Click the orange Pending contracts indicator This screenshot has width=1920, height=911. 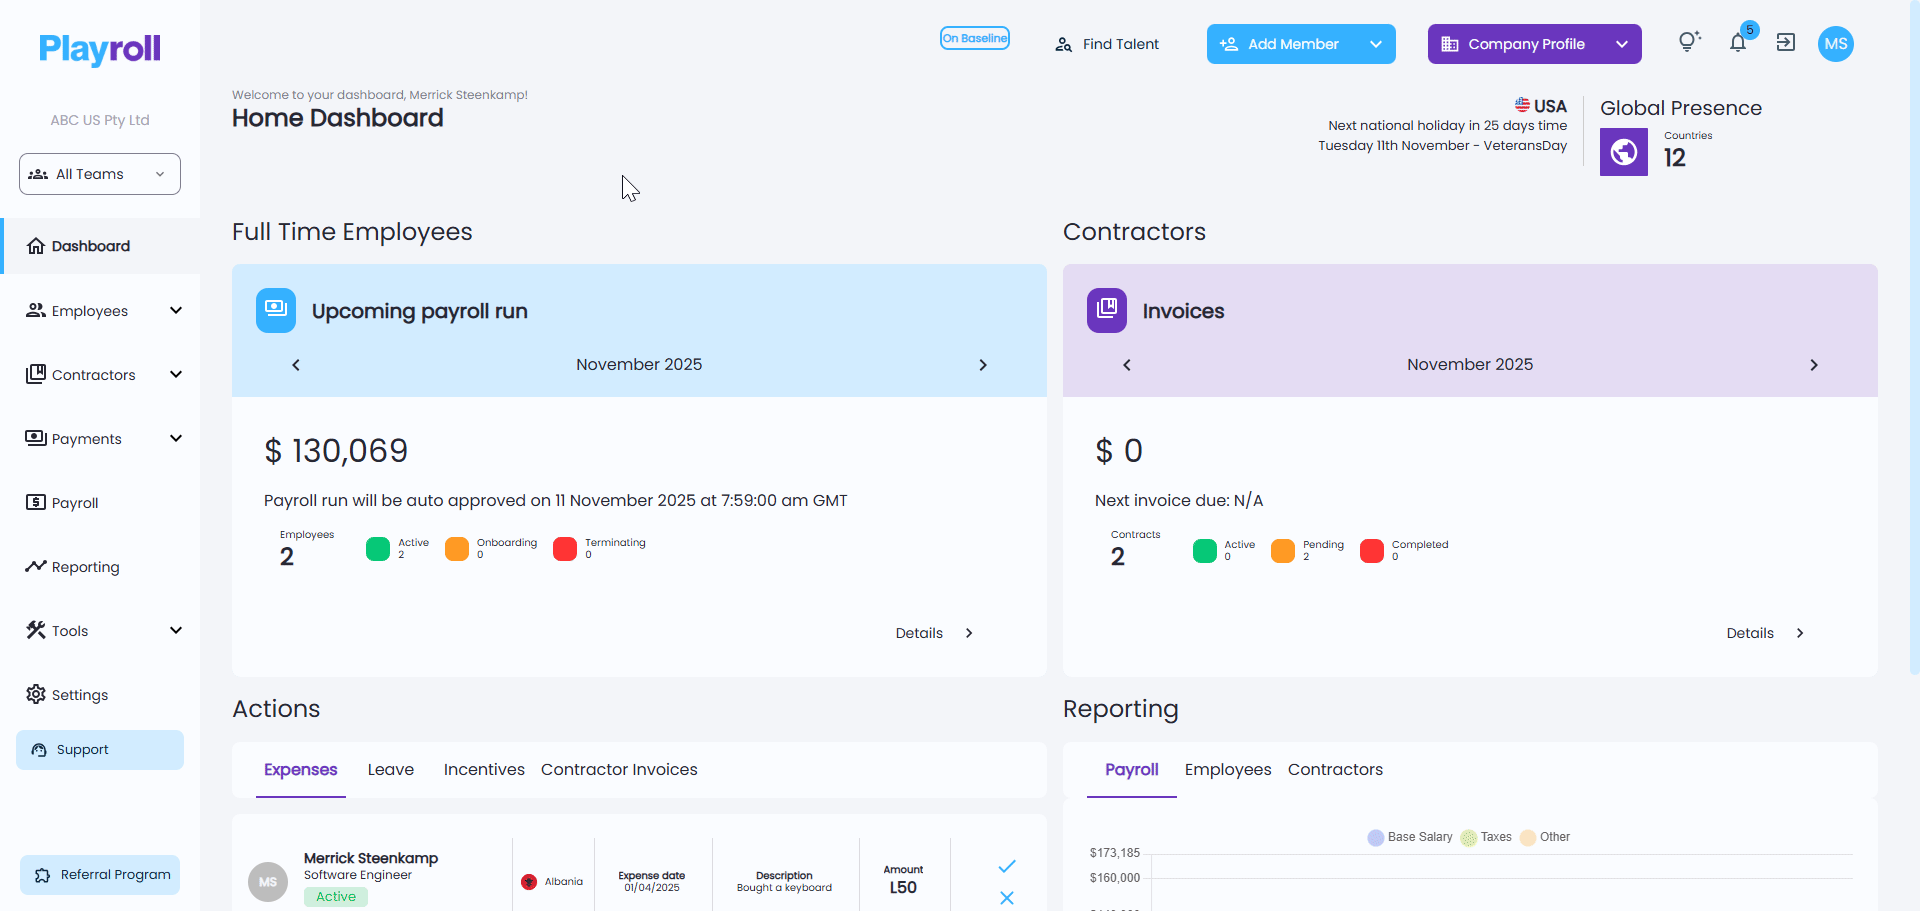pos(1283,551)
